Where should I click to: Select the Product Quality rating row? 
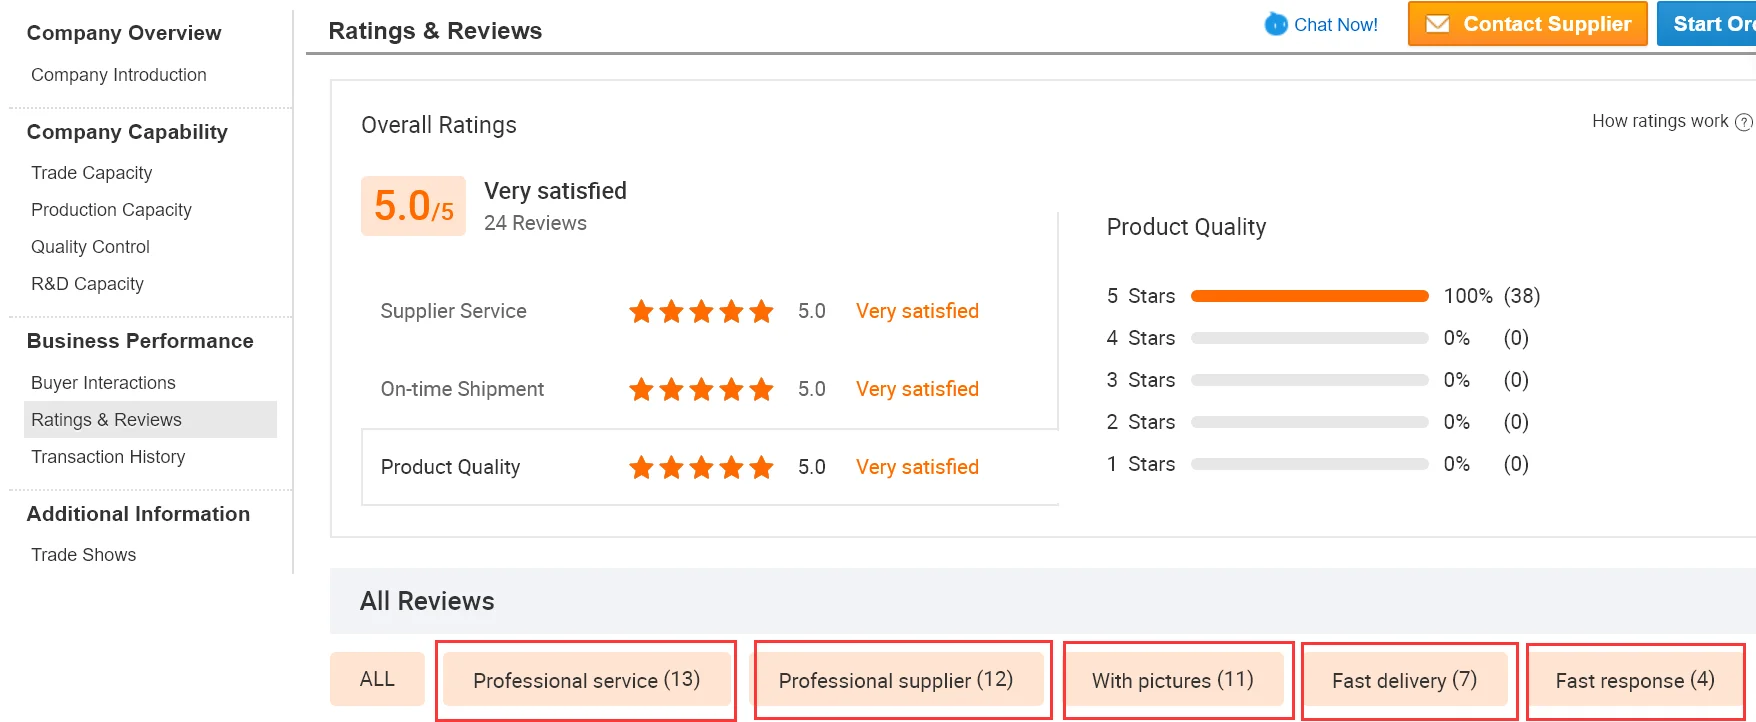[x=451, y=467]
